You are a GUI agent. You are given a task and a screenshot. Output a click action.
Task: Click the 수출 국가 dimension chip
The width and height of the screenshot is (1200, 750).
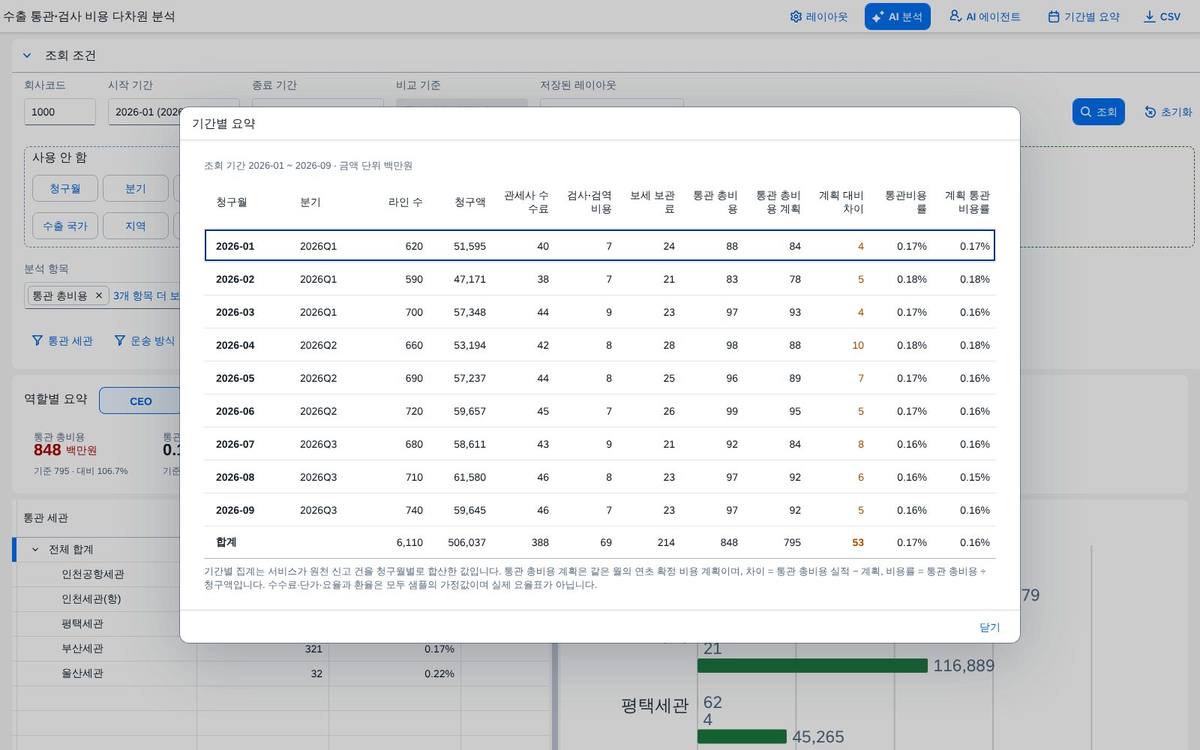point(64,226)
